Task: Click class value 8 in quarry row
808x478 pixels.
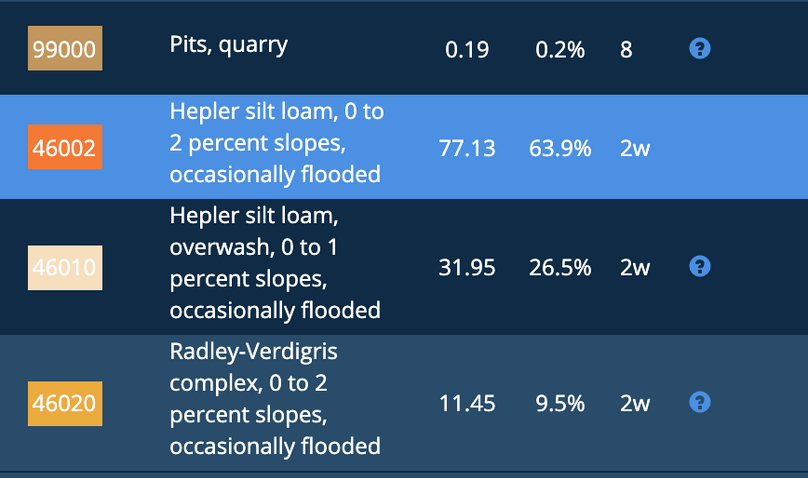Action: pyautogui.click(x=626, y=49)
